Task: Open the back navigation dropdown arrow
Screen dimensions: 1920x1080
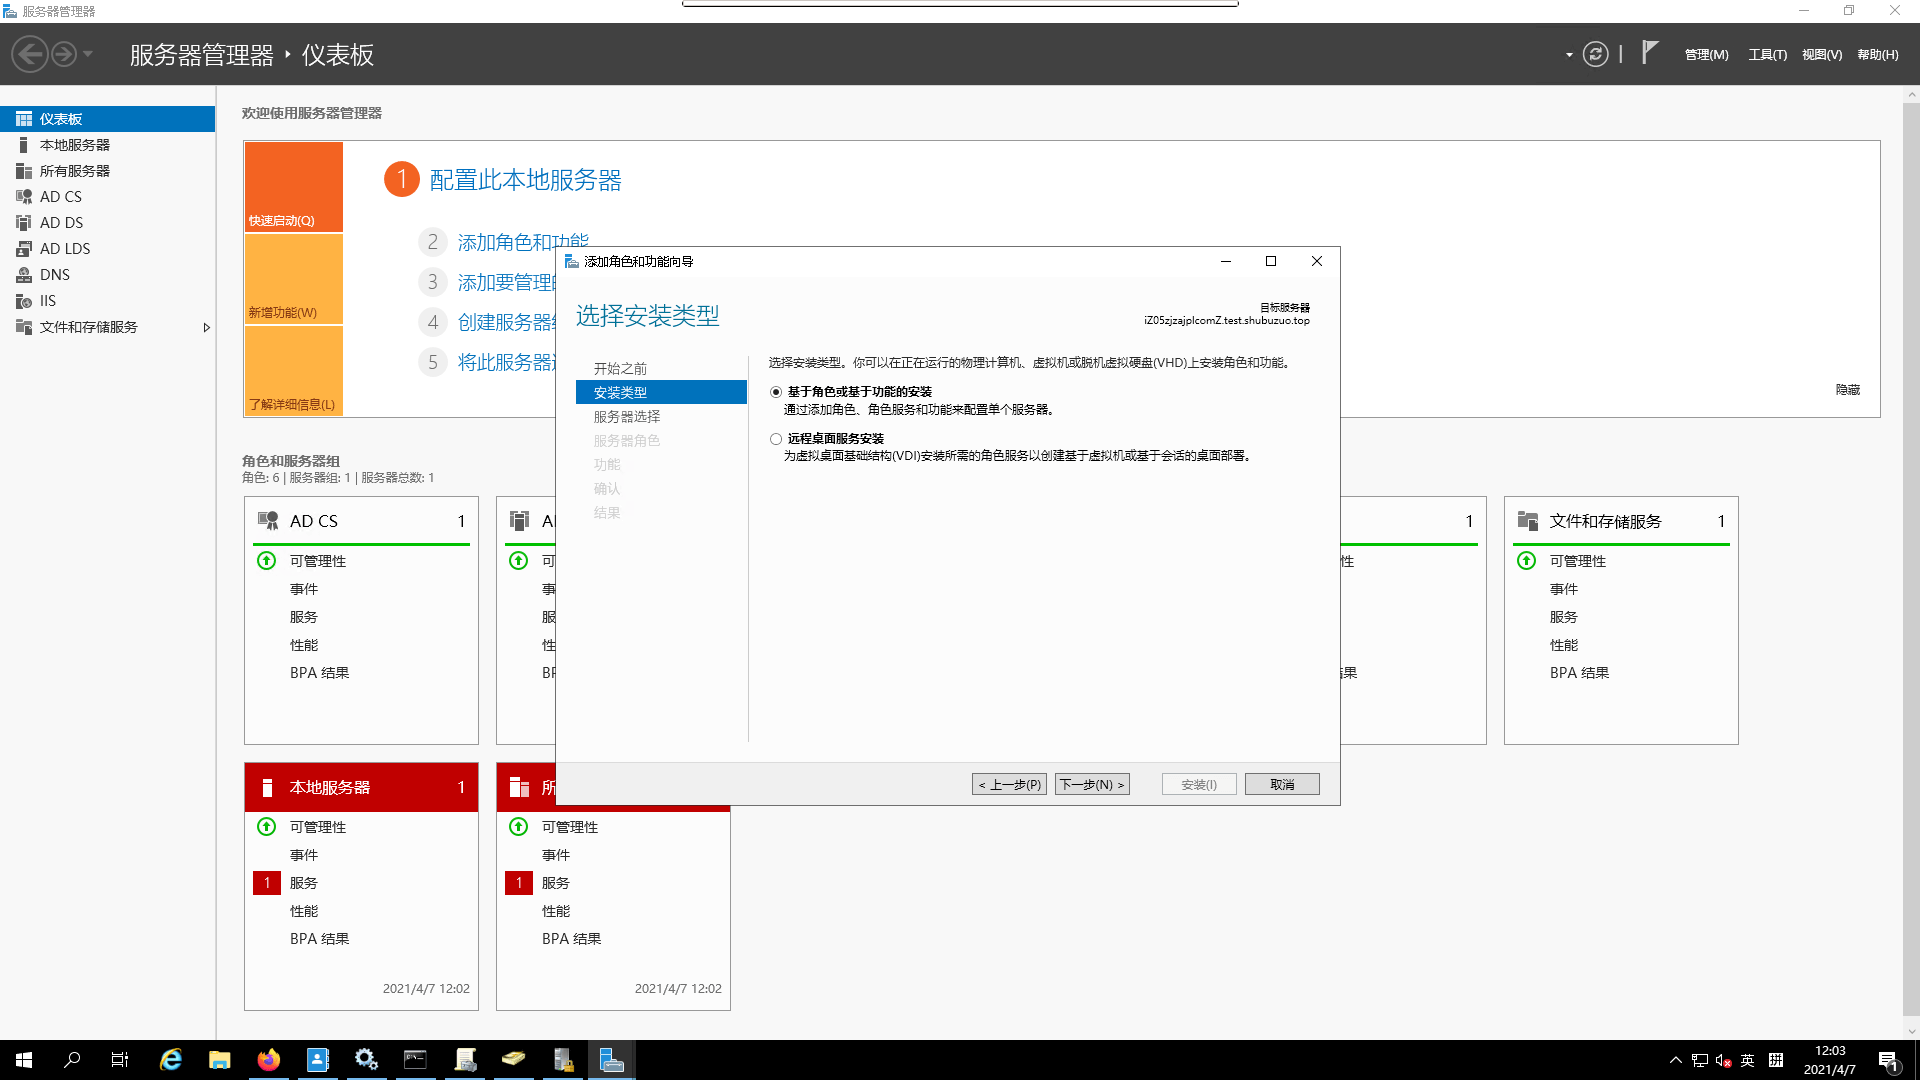Action: [86, 54]
